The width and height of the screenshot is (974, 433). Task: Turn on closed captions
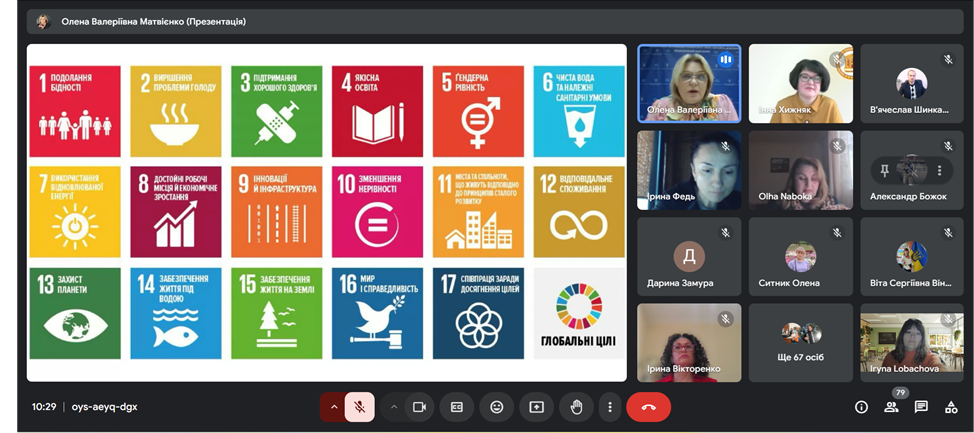[457, 407]
